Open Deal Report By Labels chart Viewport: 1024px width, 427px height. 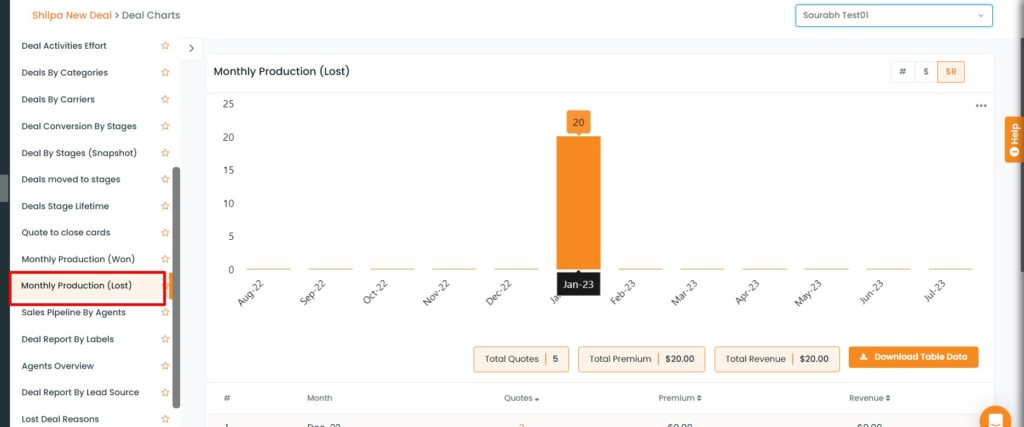click(67, 340)
